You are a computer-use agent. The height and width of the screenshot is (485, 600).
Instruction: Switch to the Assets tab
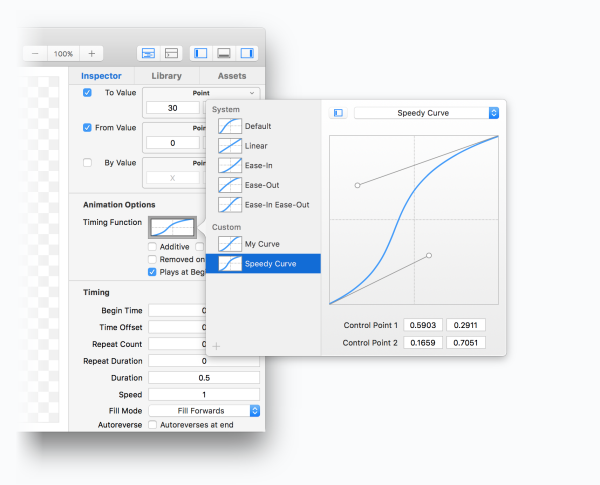[231, 76]
